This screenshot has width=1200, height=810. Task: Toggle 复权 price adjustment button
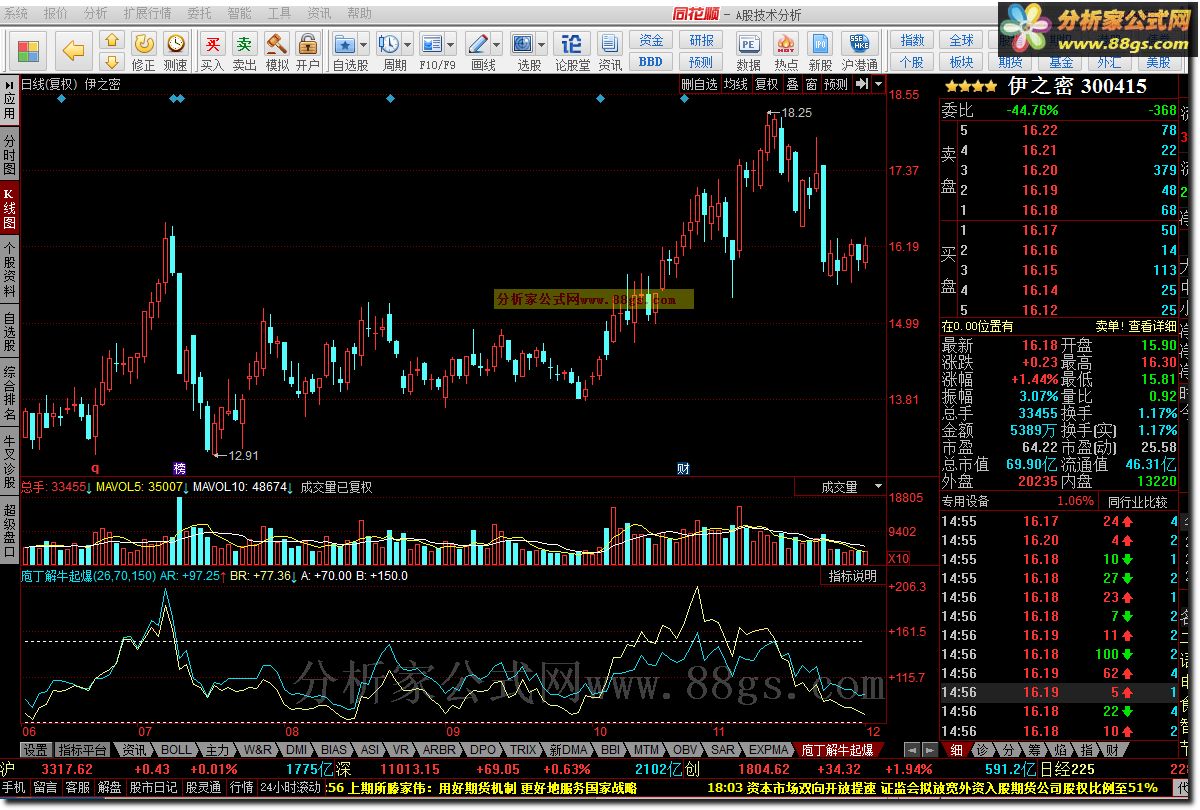click(x=766, y=85)
